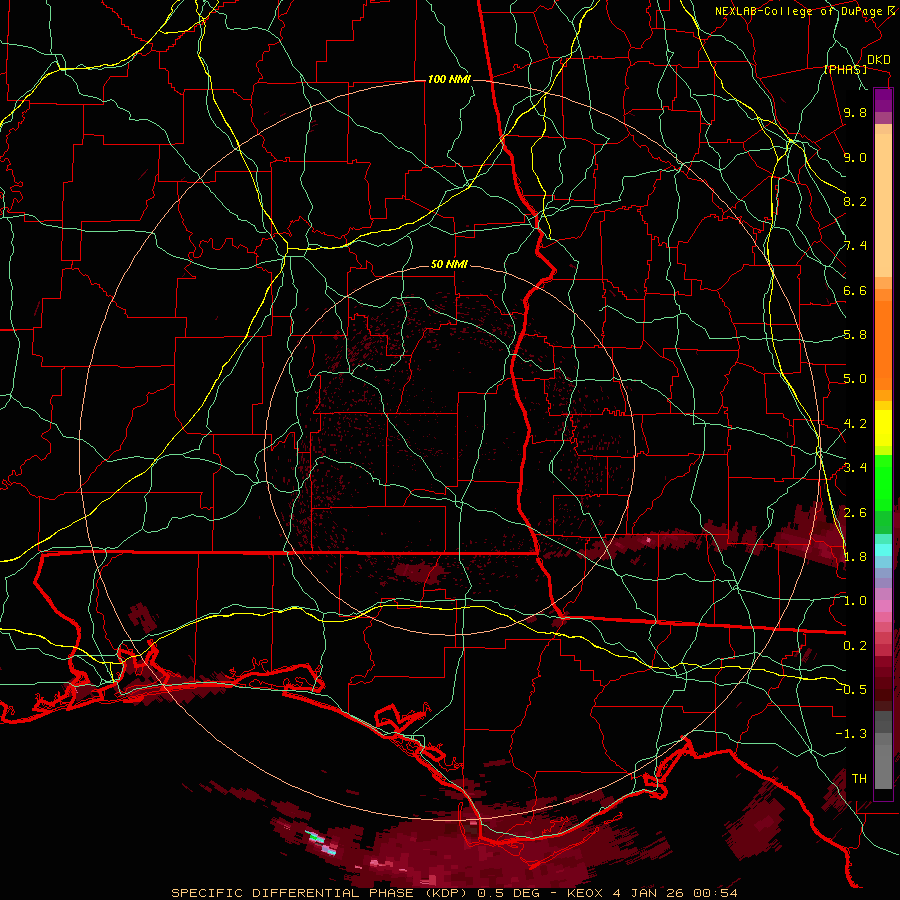The height and width of the screenshot is (900, 900).
Task: Click the 9.0 value on color scale
Action: pyautogui.click(x=855, y=157)
